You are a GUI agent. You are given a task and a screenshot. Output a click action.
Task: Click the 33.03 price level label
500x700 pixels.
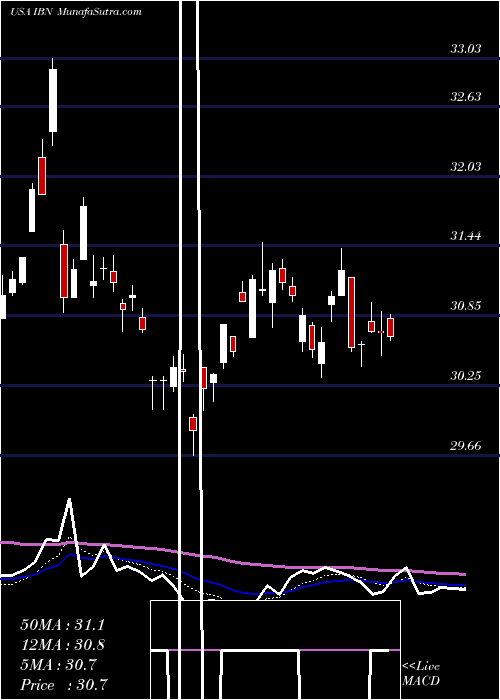click(x=466, y=49)
